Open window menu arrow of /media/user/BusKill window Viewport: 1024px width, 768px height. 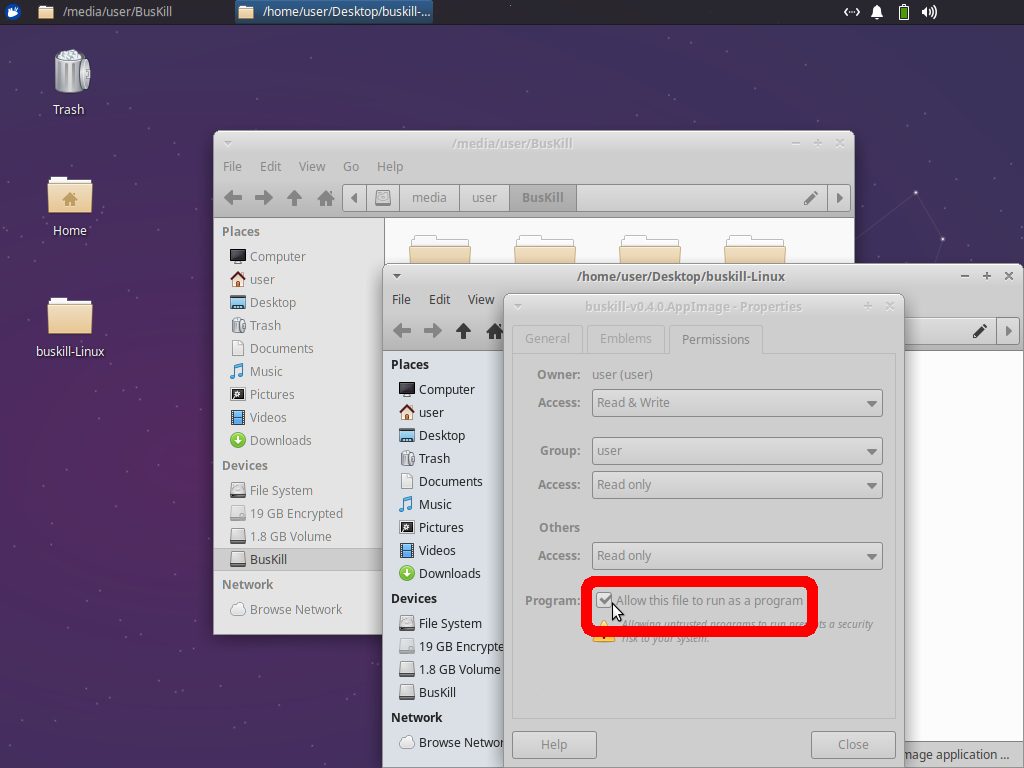point(227,143)
